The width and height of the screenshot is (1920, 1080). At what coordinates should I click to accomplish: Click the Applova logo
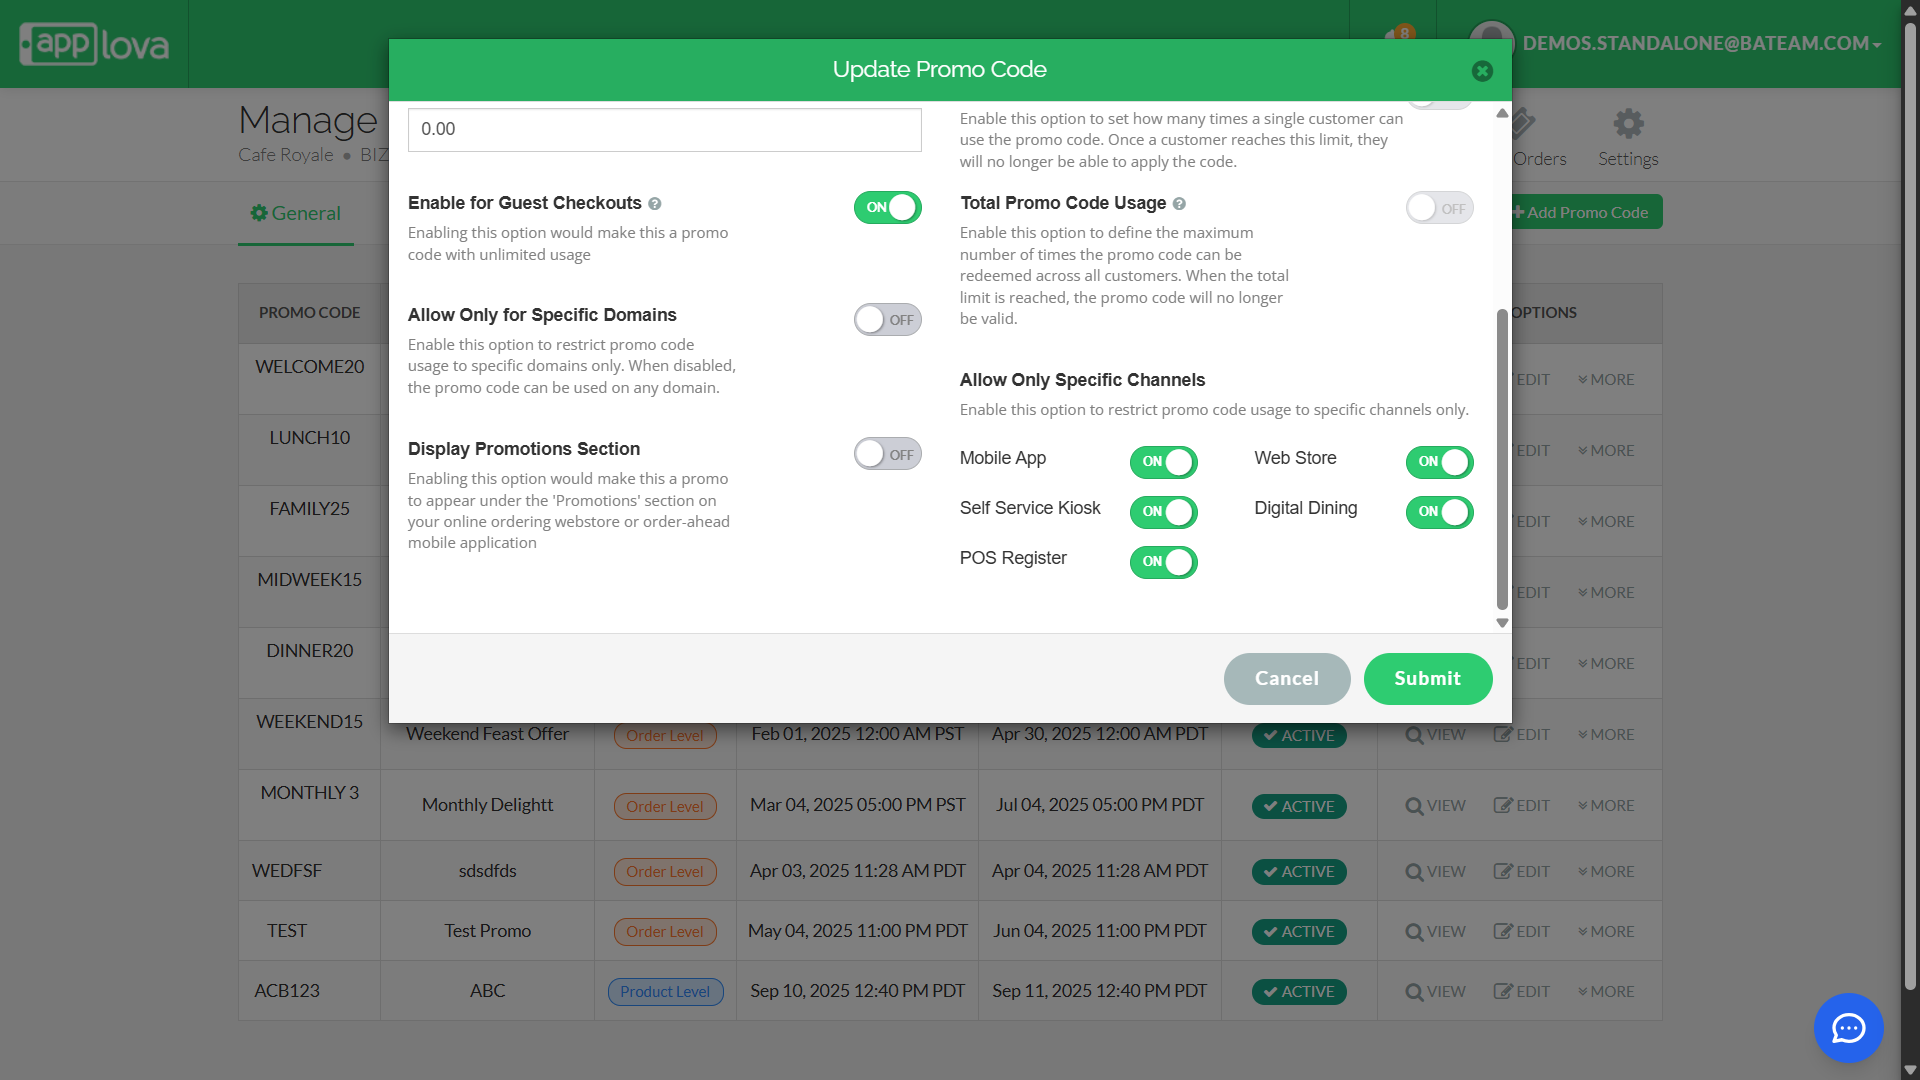click(95, 44)
